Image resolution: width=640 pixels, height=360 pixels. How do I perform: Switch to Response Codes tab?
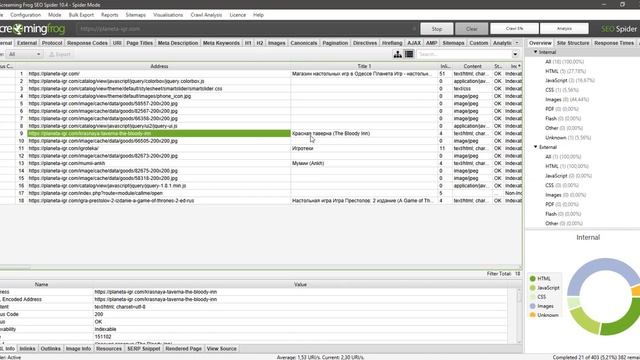click(87, 43)
